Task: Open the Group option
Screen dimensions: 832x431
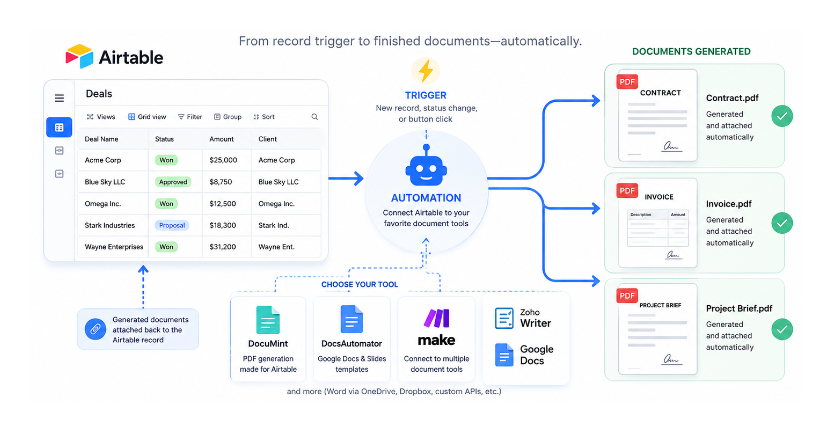Action: click(x=228, y=117)
